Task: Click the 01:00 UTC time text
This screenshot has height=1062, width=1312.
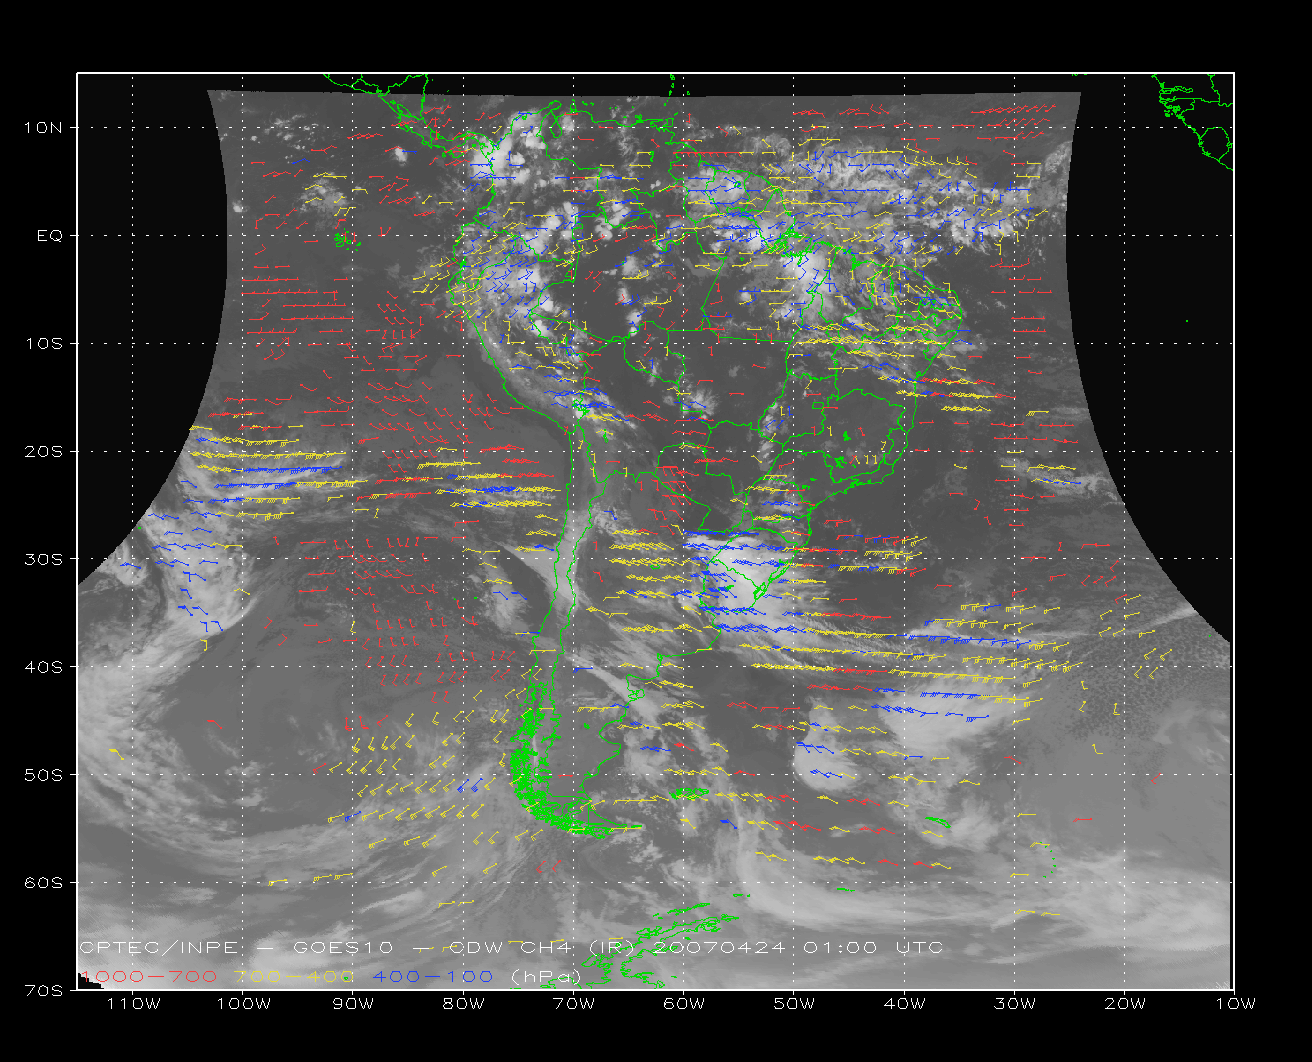Action: pos(873,948)
